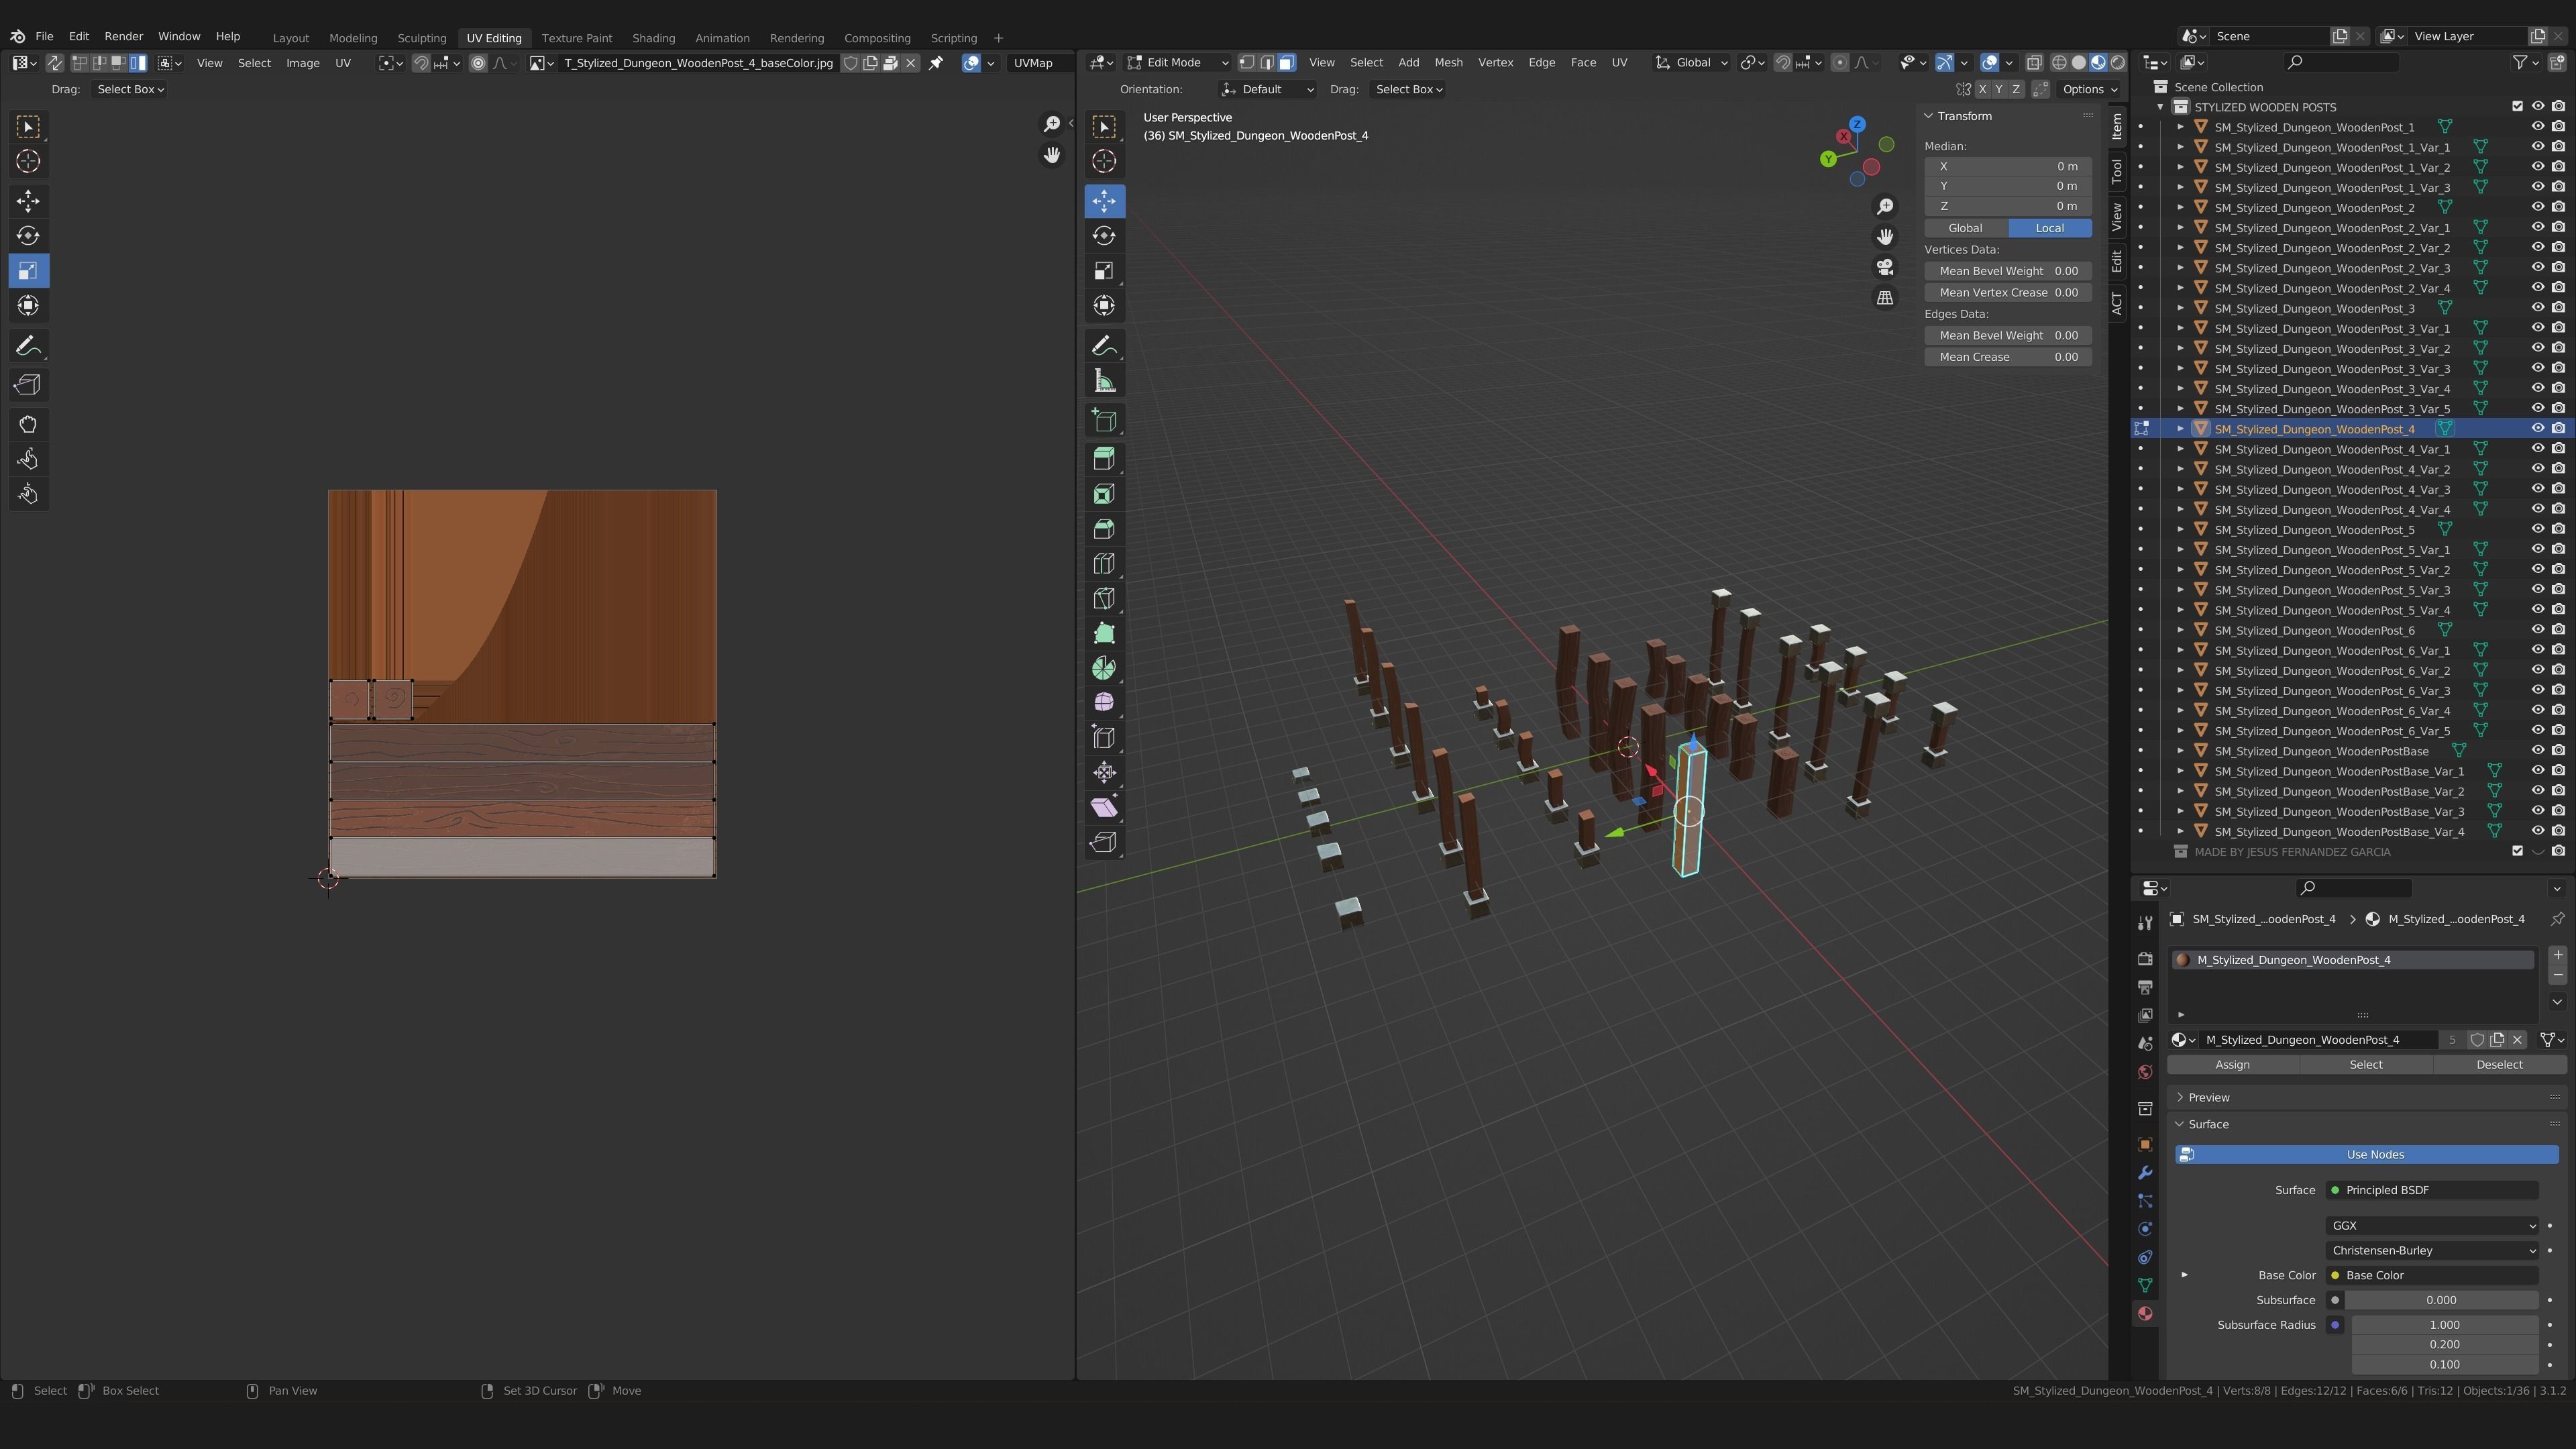Click the Base Color linked texture field
Screen dimensions: 2576x1449
point(2432,1276)
